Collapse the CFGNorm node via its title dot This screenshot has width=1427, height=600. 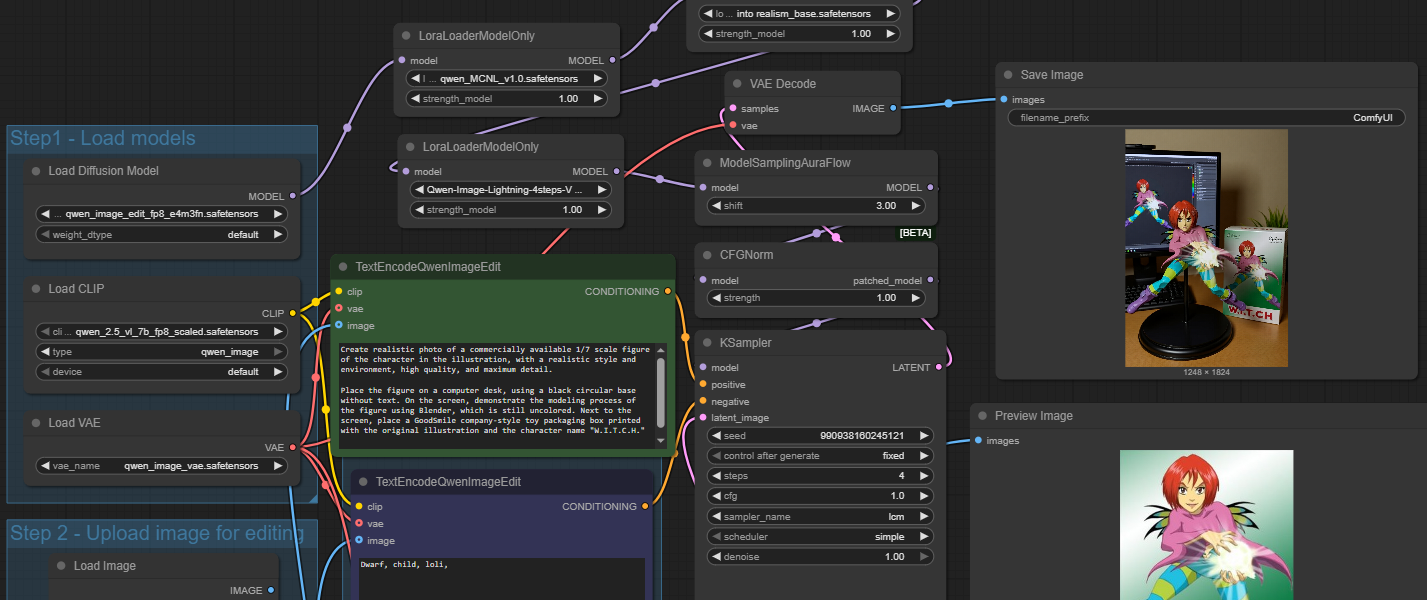point(707,255)
